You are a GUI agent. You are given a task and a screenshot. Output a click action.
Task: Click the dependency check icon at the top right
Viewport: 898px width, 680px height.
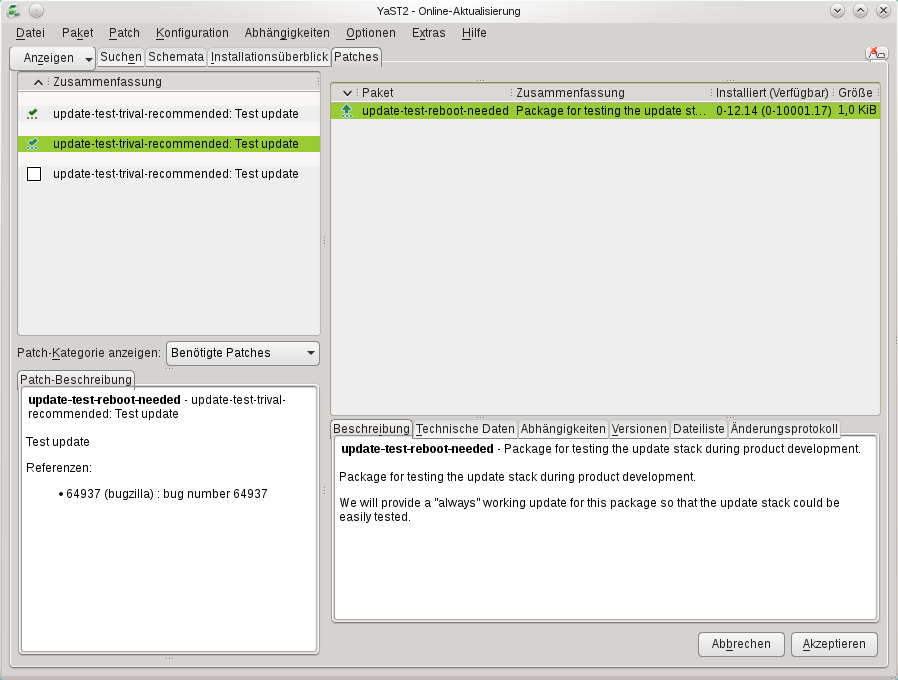[875, 53]
